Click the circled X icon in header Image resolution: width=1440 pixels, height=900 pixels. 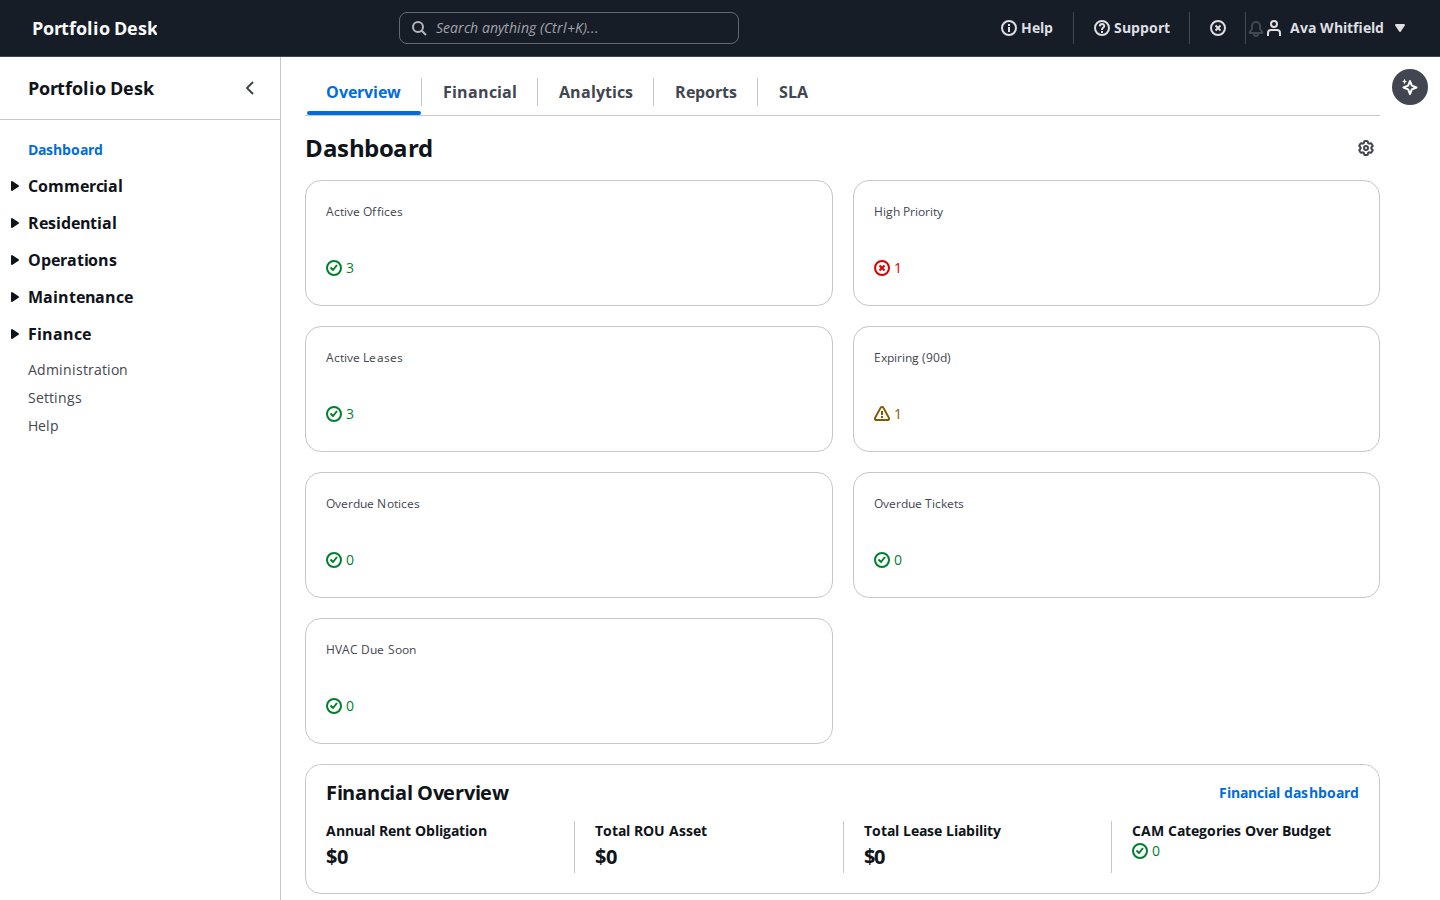1218,28
